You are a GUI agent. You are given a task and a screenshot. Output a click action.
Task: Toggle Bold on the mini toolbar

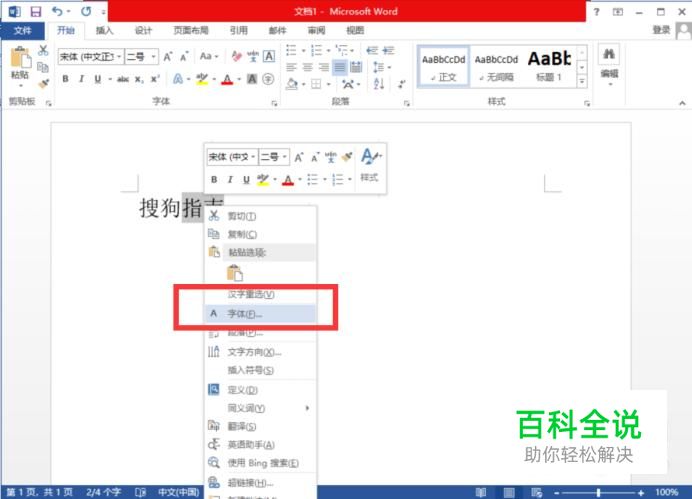click(214, 180)
